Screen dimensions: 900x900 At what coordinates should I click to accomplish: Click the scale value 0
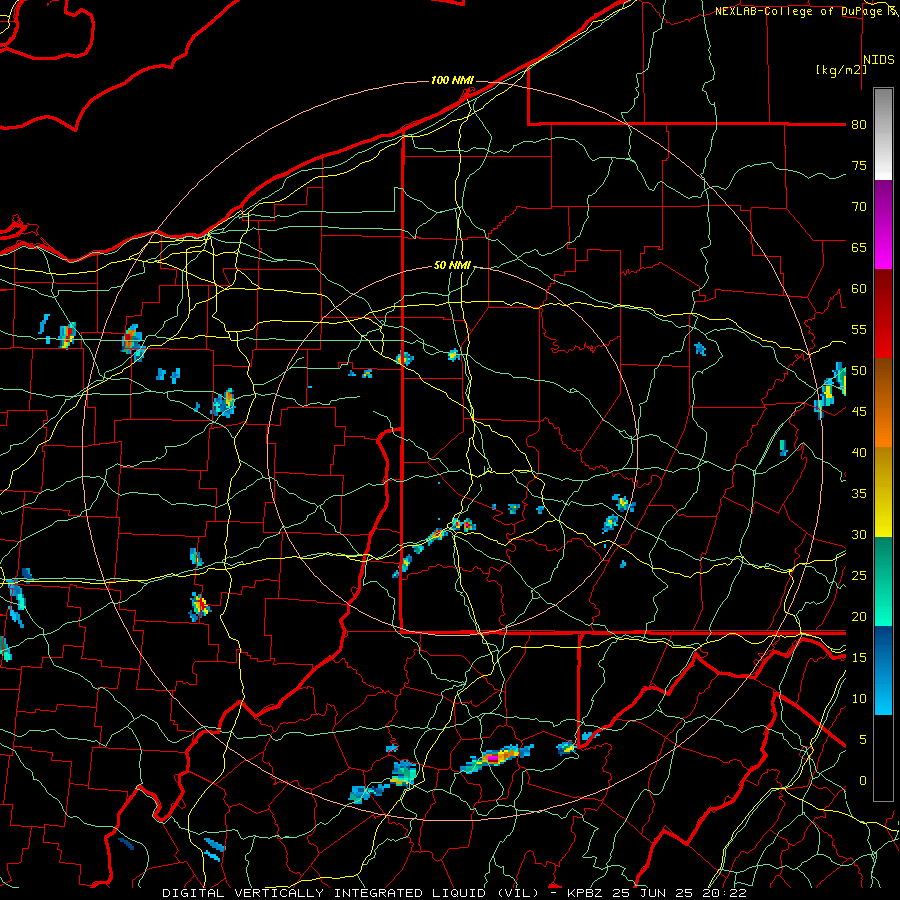point(863,781)
